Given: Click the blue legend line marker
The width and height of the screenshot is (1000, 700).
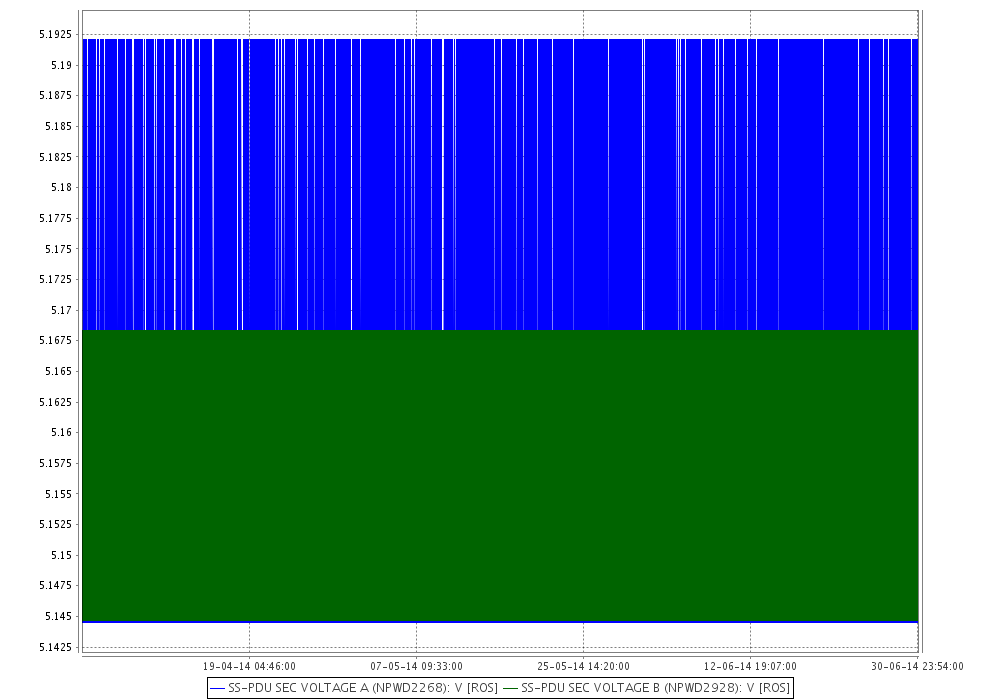Looking at the screenshot, I should (x=217, y=689).
